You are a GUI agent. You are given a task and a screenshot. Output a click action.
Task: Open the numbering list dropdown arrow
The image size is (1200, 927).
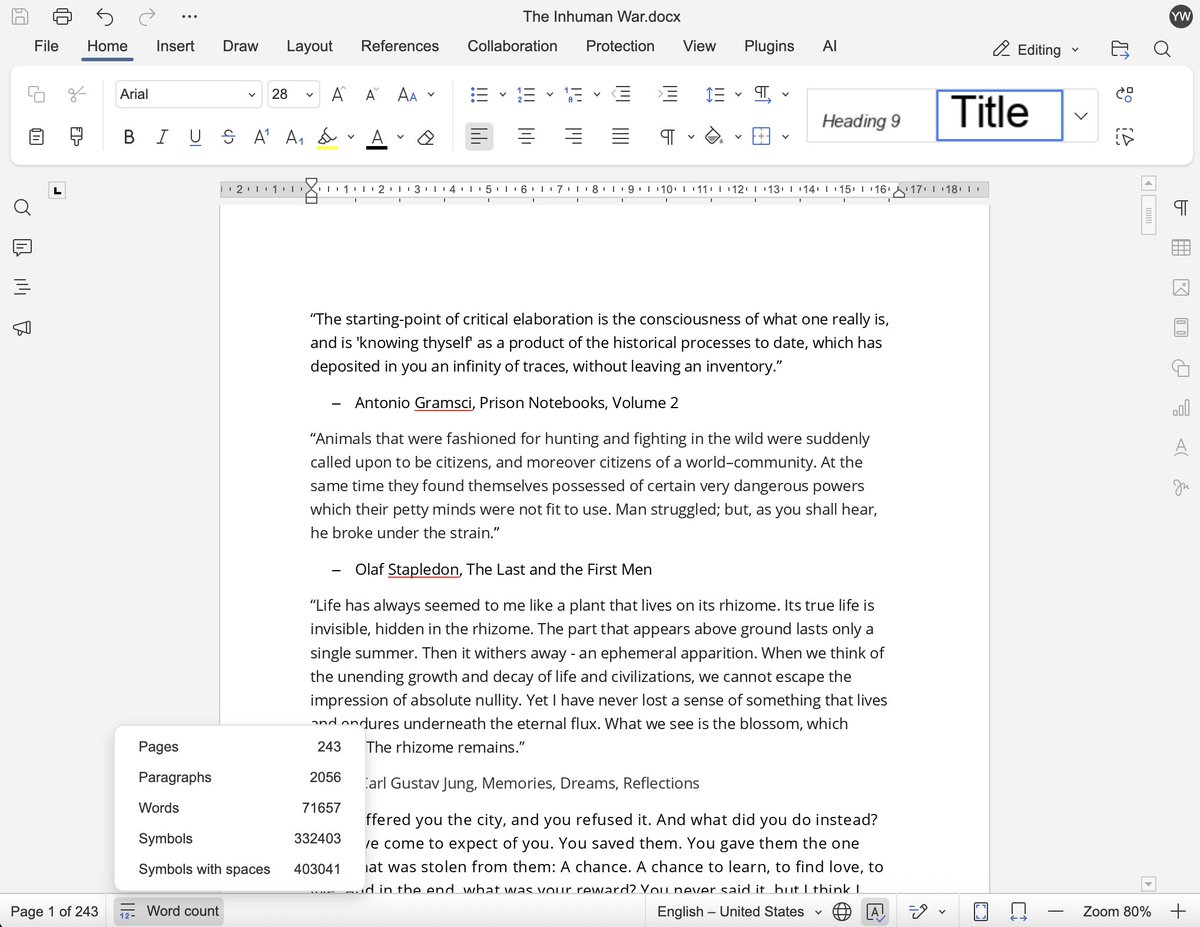[549, 95]
